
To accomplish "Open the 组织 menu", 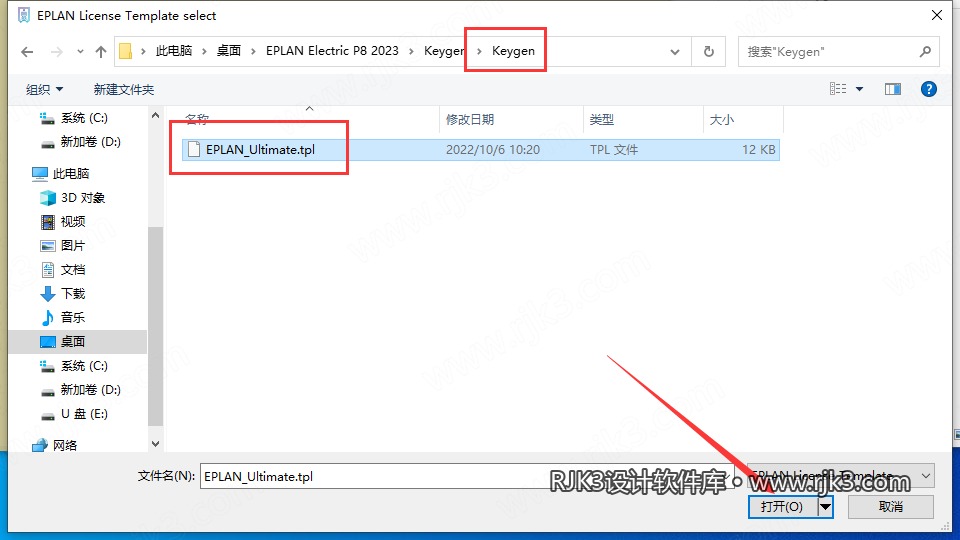I will point(44,89).
